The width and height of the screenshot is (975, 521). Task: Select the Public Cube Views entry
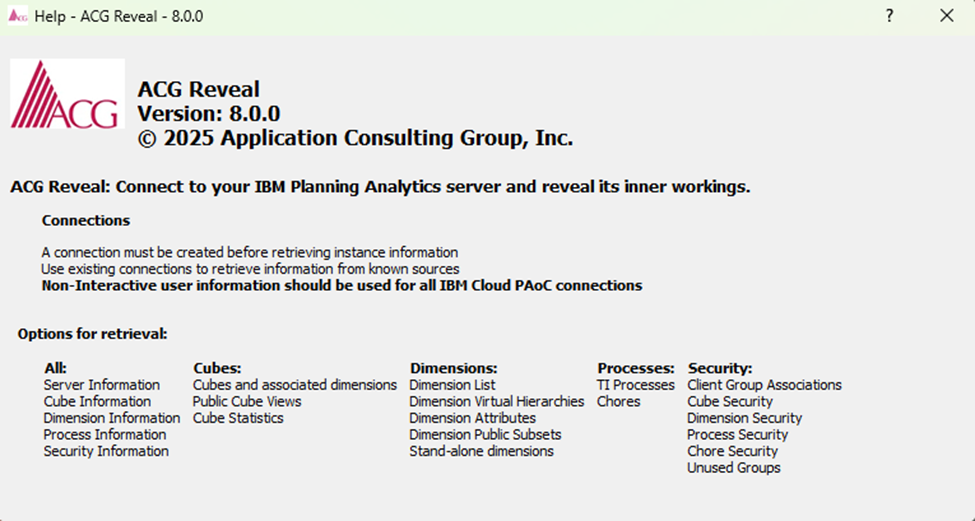(x=247, y=402)
